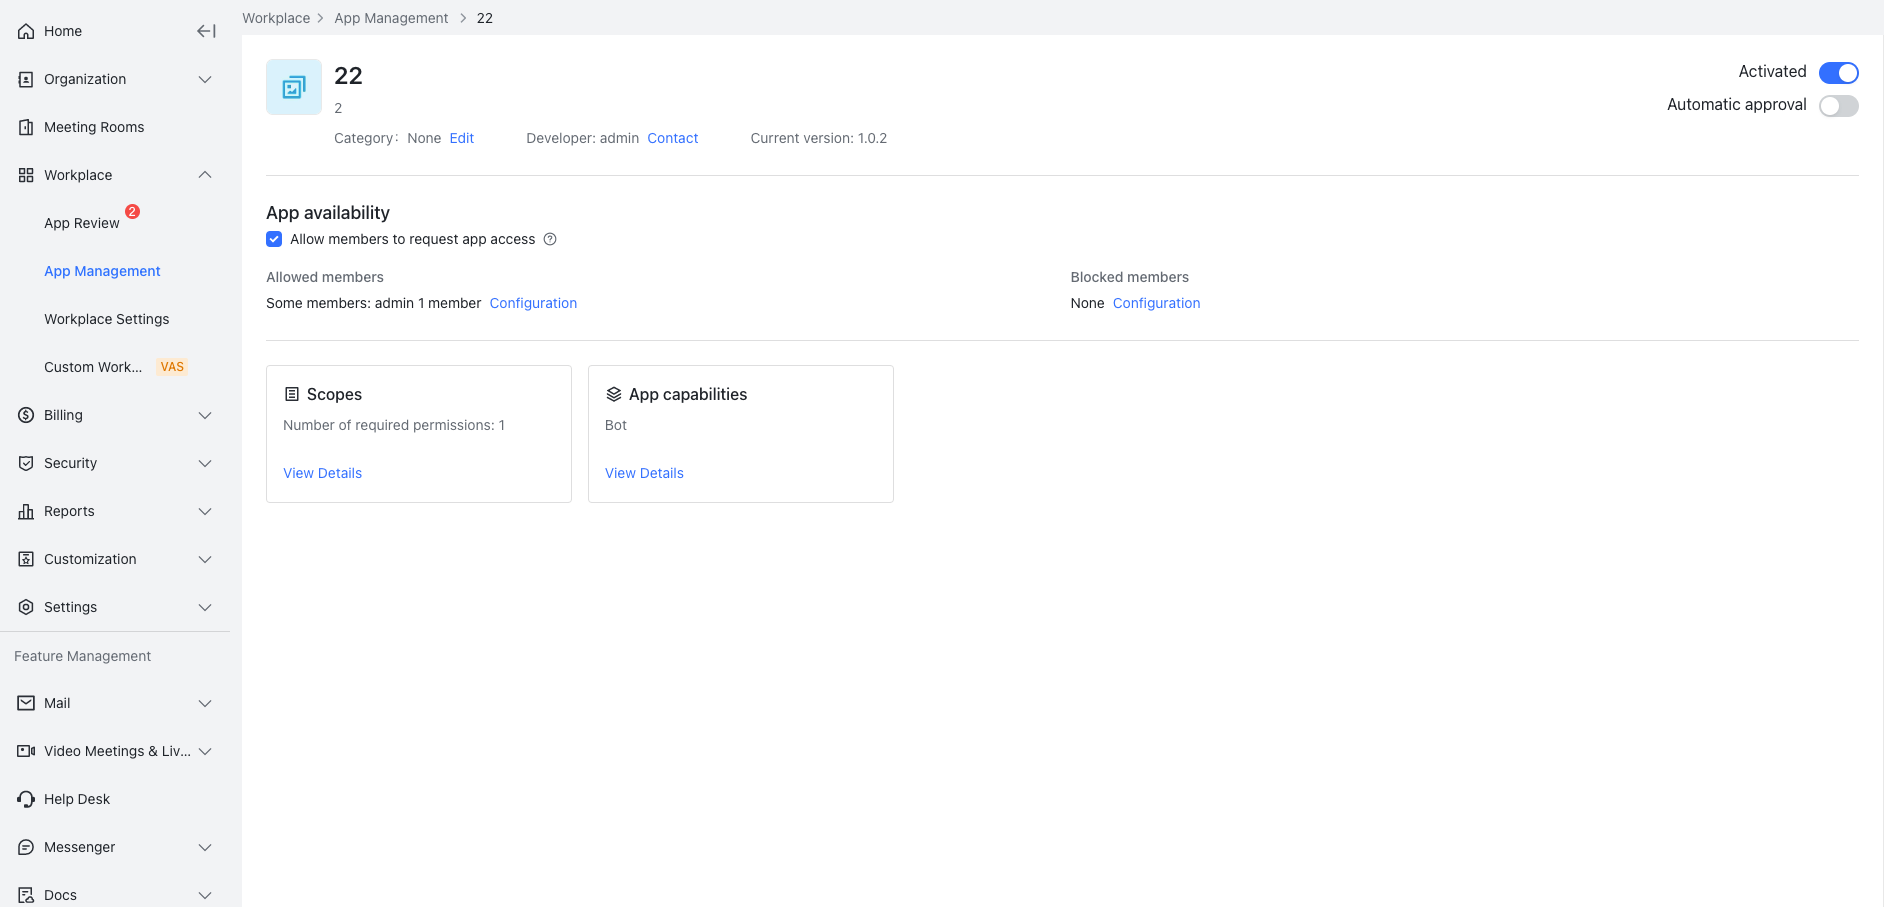Open the Mail section icon
The width and height of the screenshot is (1884, 907).
[25, 703]
